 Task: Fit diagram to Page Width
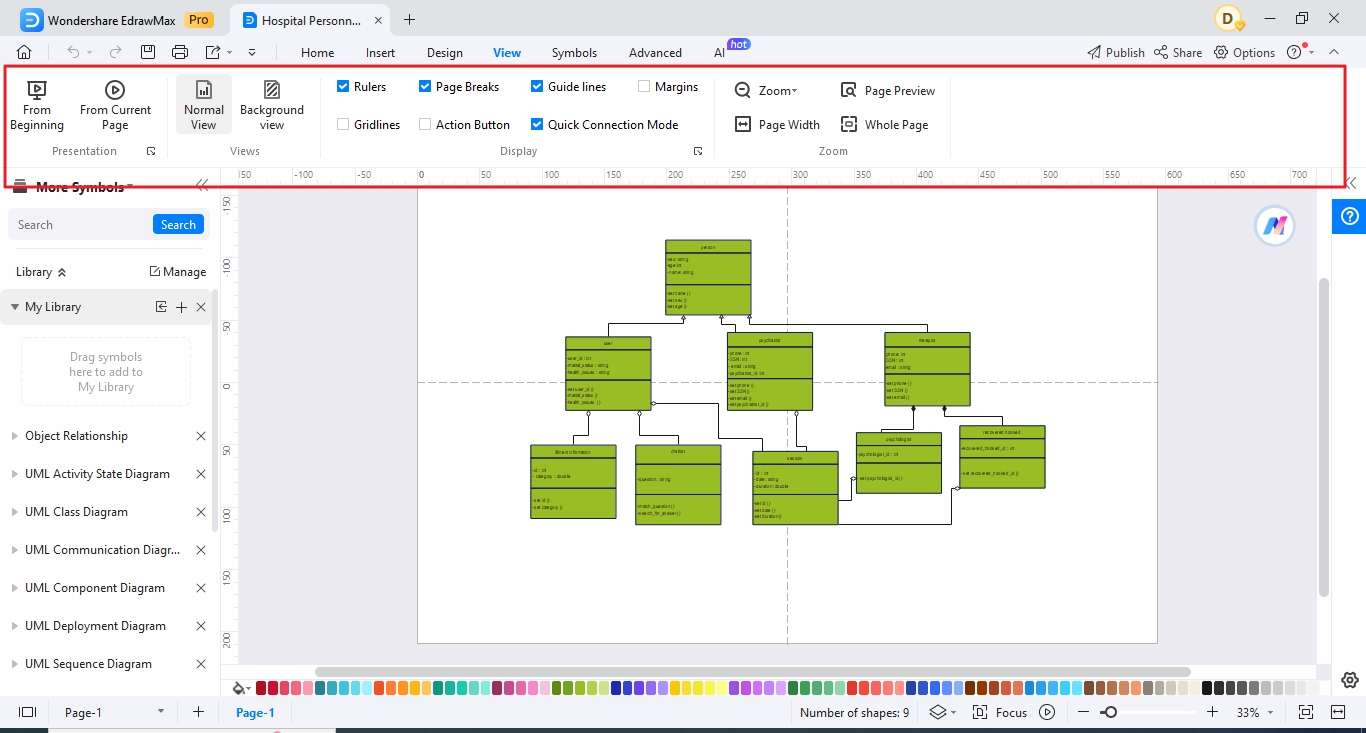tap(778, 125)
